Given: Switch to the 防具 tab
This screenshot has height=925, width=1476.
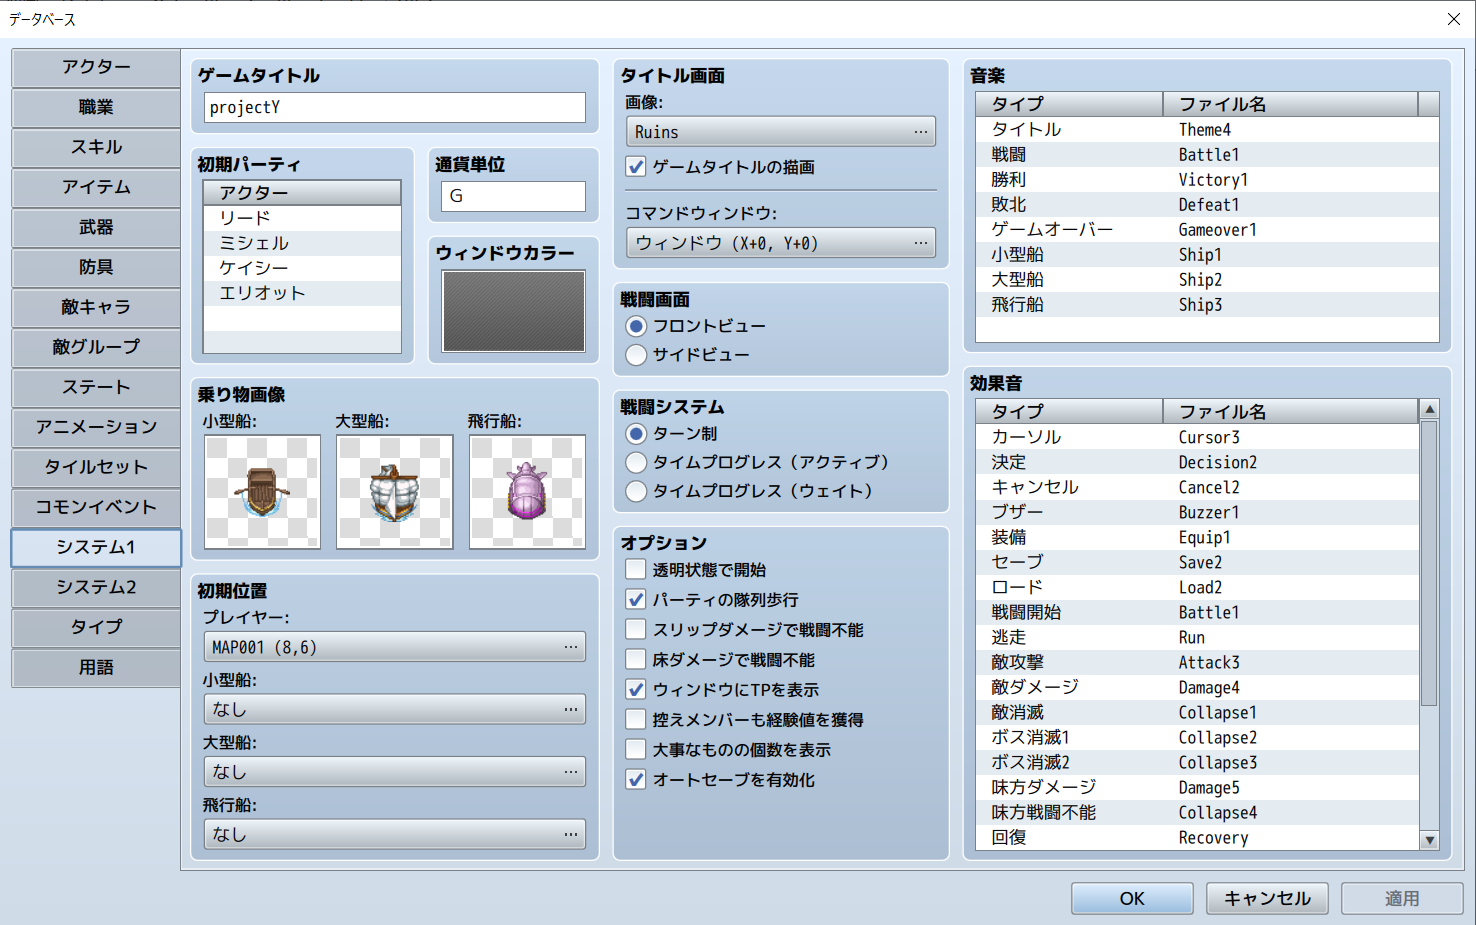Looking at the screenshot, I should tap(96, 267).
